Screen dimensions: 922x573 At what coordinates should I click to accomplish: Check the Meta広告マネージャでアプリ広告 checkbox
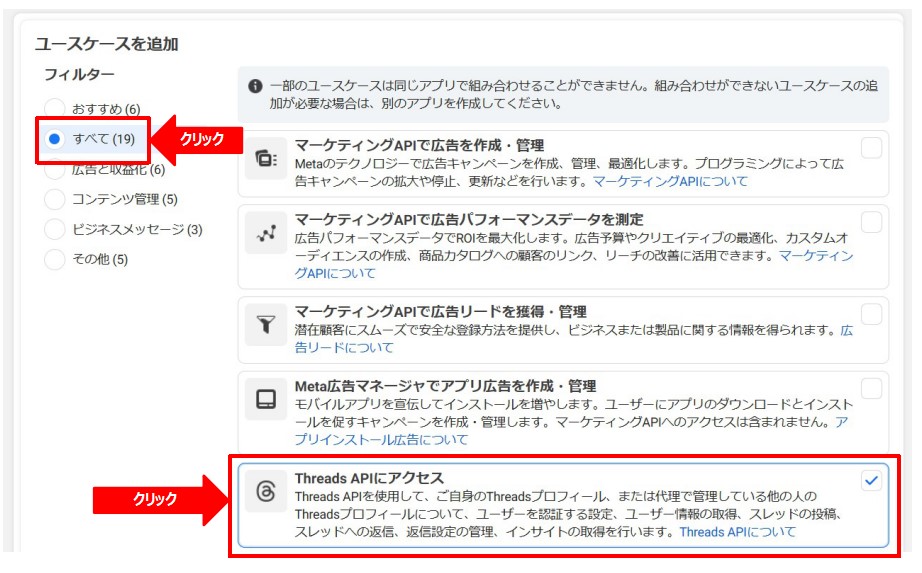tap(871, 389)
